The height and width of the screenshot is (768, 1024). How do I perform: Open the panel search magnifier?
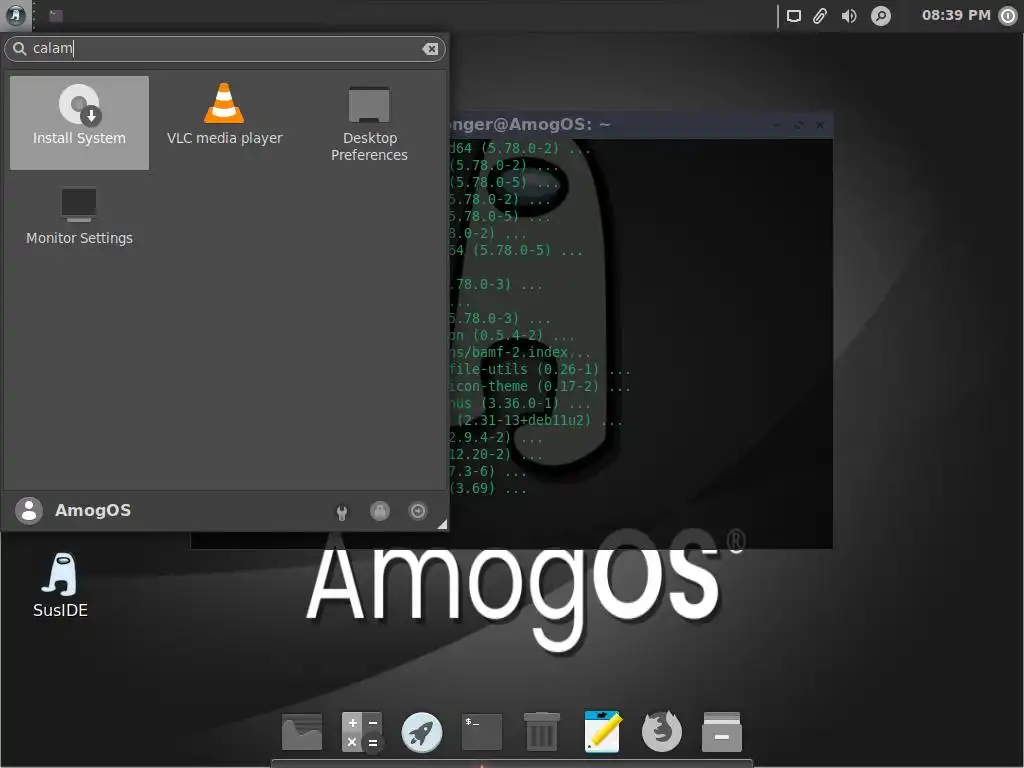881,16
